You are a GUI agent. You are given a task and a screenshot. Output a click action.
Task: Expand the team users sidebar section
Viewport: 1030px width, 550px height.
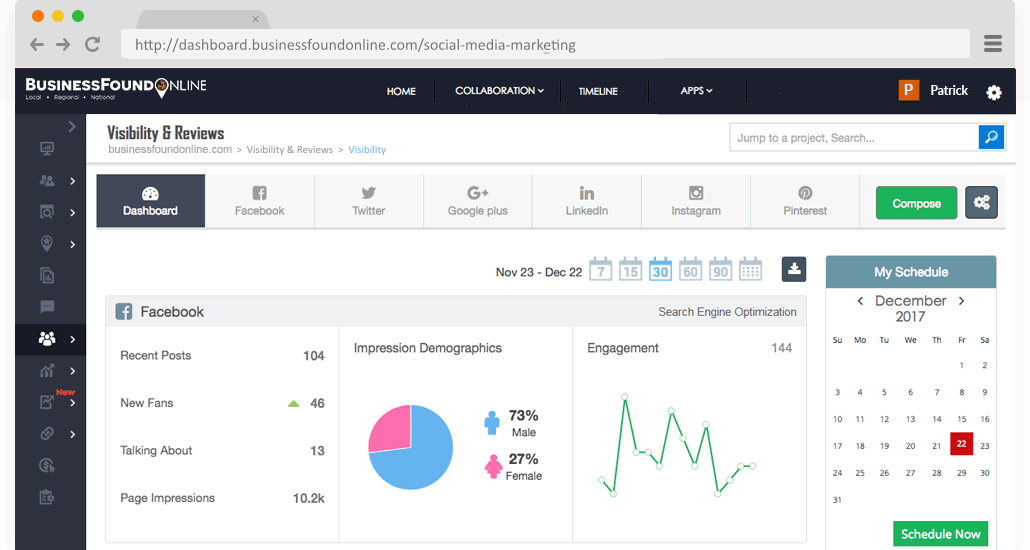click(x=72, y=181)
